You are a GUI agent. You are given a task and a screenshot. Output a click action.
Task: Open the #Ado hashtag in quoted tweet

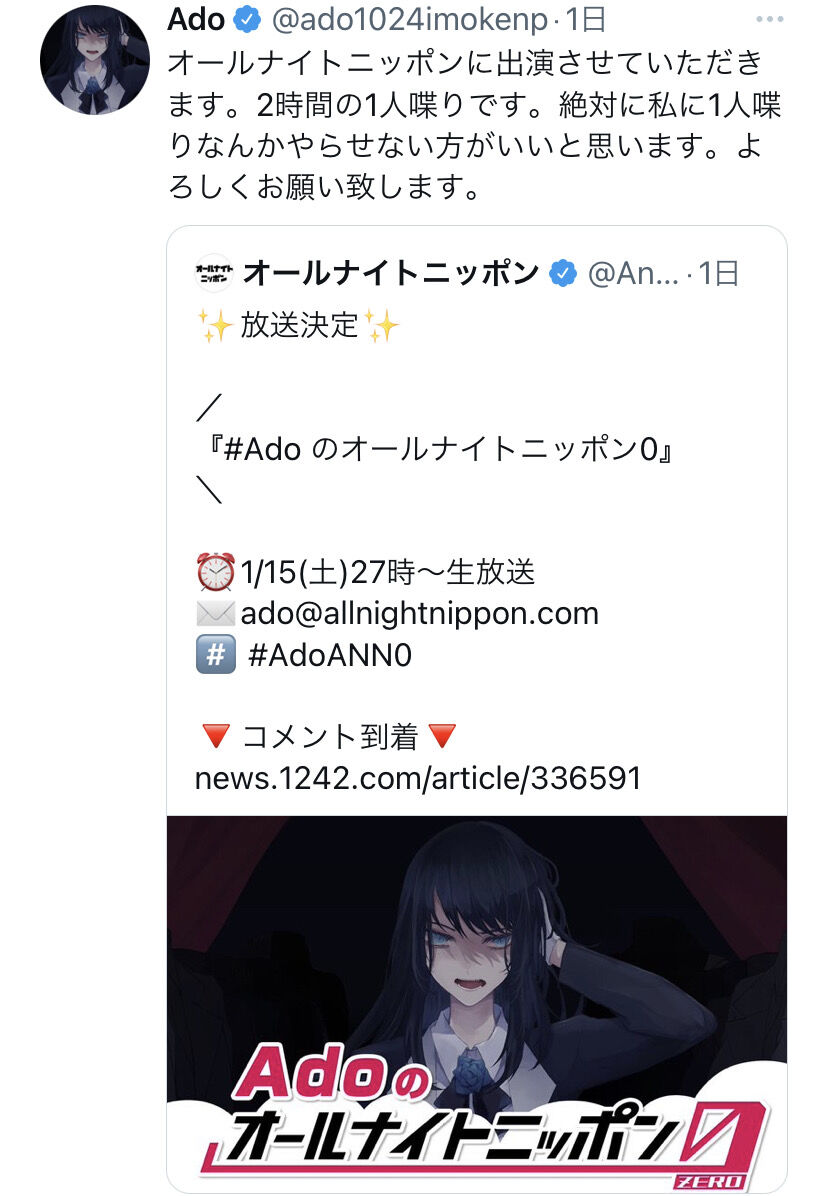pyautogui.click(x=262, y=449)
